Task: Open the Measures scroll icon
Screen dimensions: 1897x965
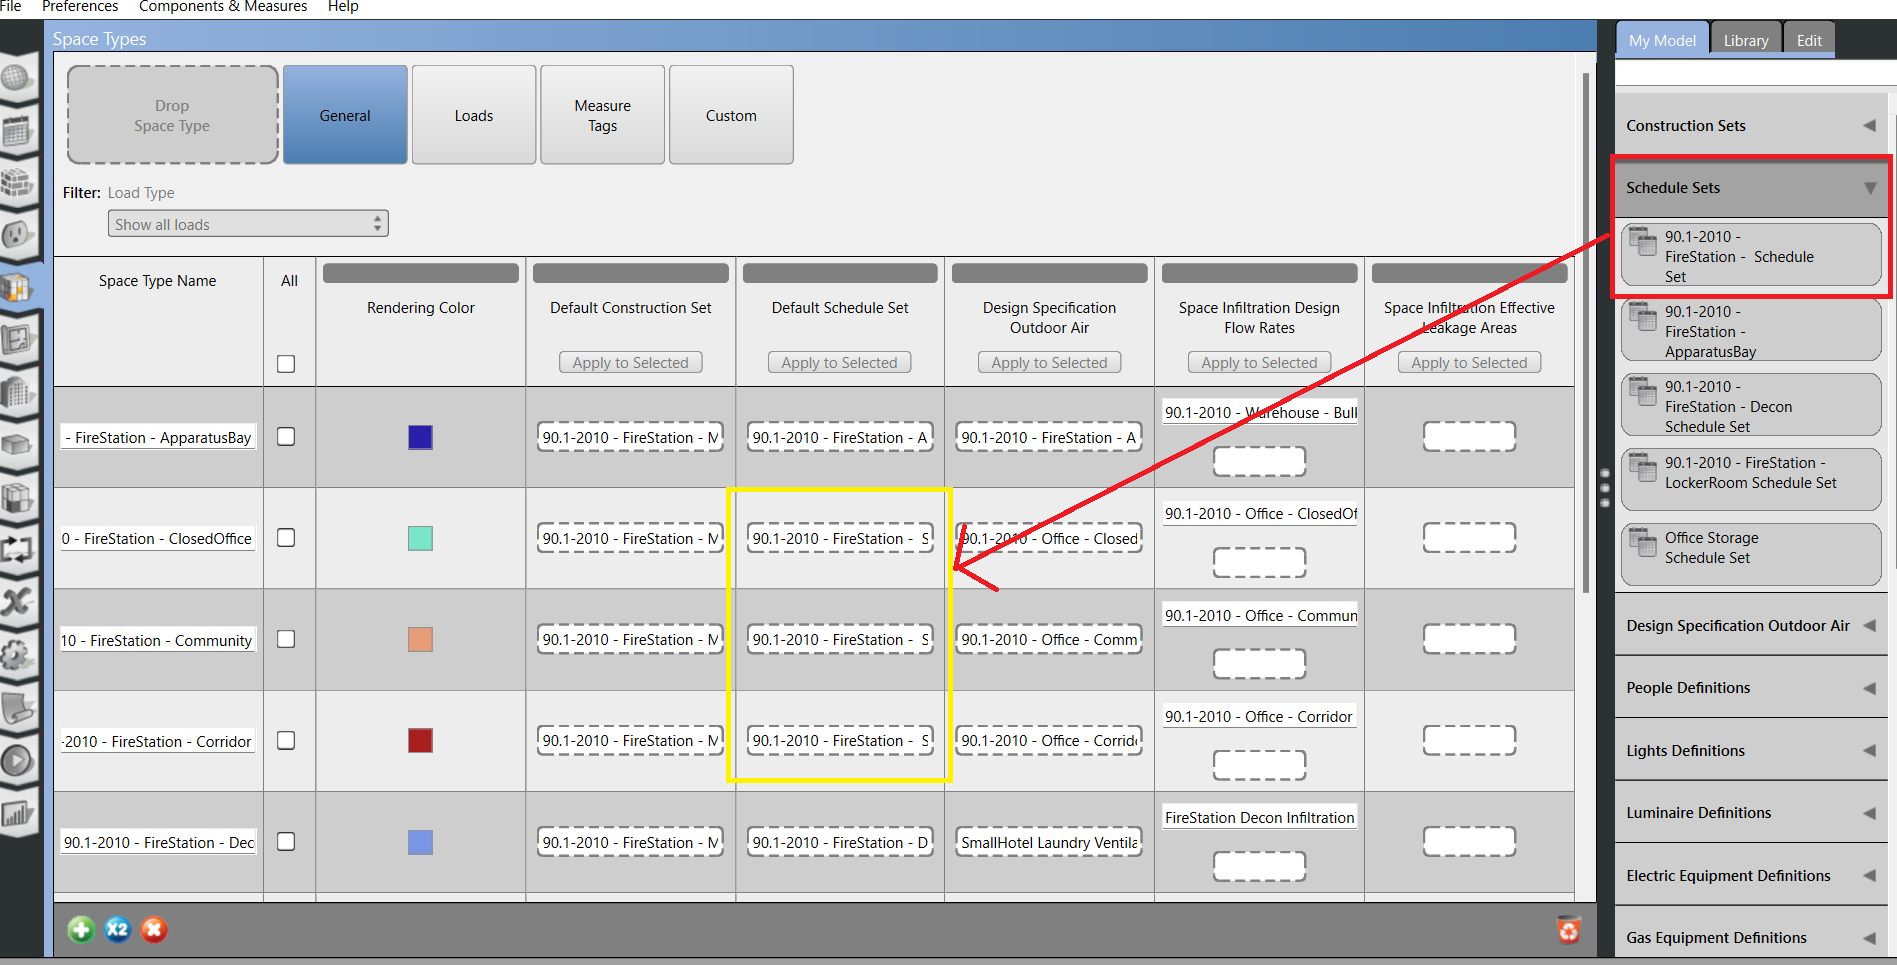Action: 18,707
